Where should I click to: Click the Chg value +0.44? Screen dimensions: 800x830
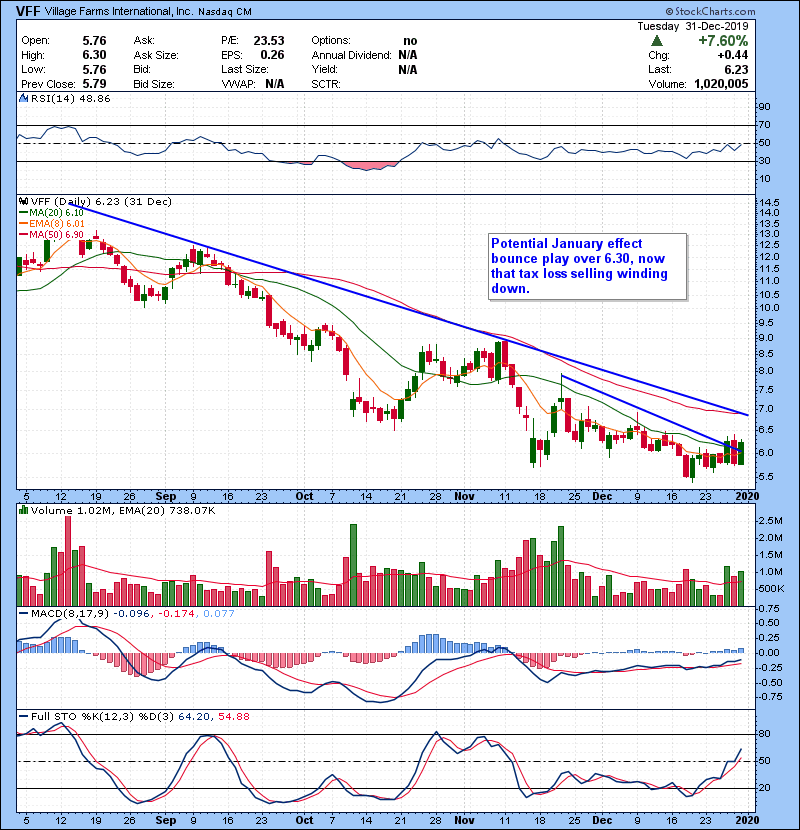pos(733,55)
